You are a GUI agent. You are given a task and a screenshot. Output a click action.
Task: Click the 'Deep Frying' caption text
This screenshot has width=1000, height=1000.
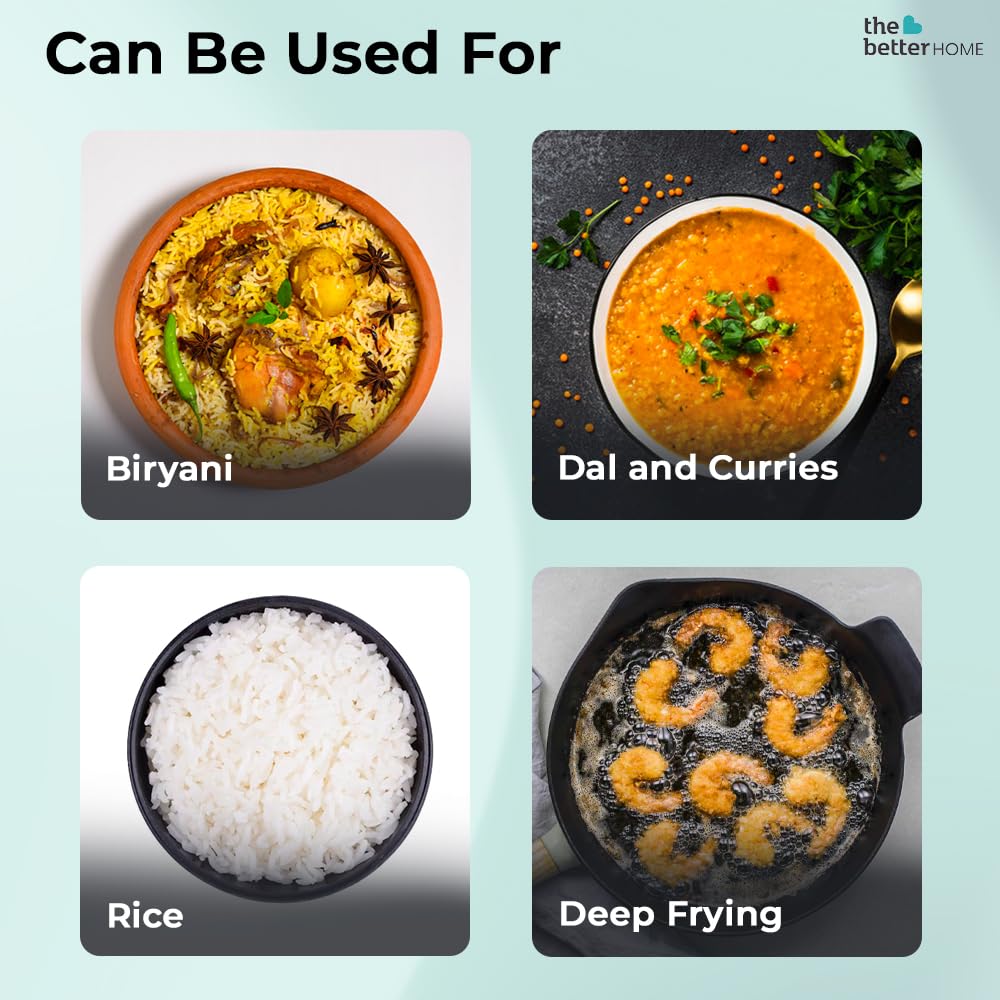coord(670,915)
